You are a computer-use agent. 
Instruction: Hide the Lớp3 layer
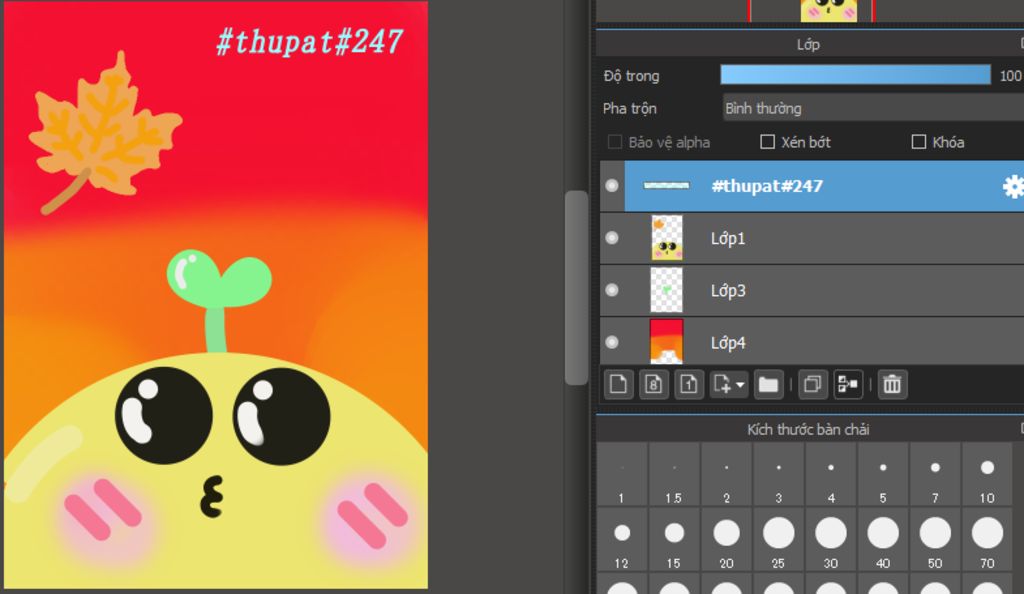[612, 290]
